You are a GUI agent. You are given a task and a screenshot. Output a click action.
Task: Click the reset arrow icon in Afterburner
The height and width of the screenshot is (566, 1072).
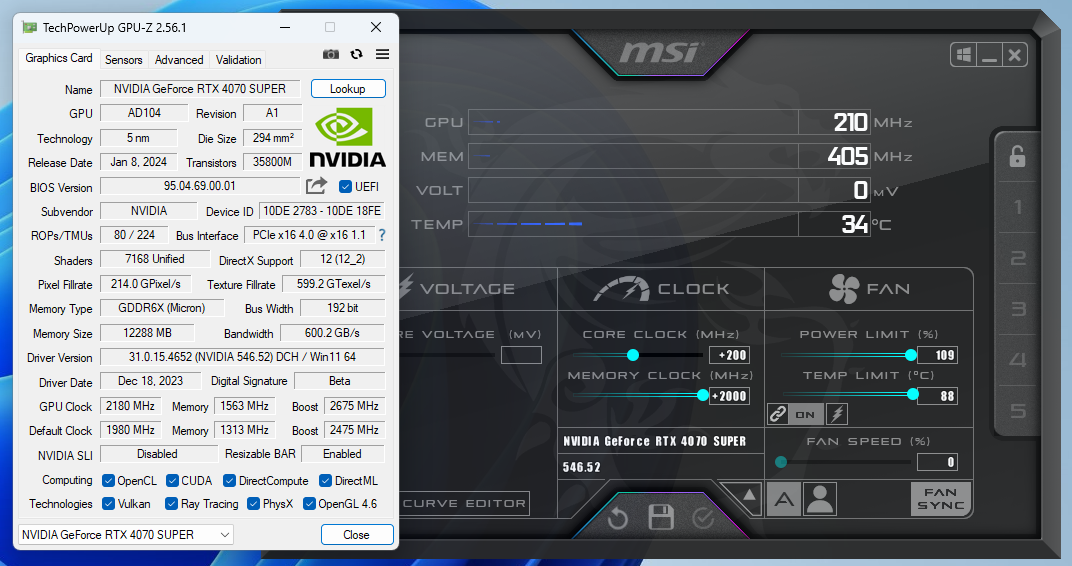(x=617, y=518)
